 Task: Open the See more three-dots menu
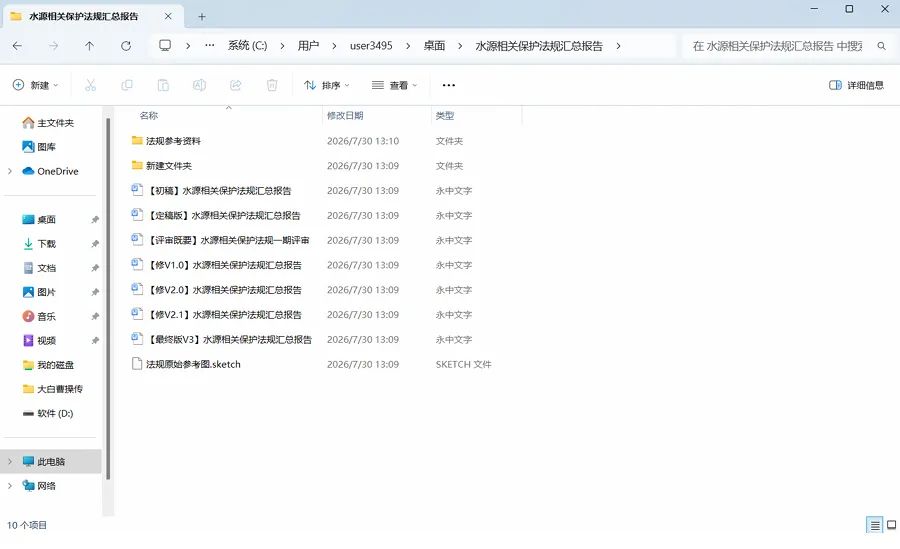(449, 85)
